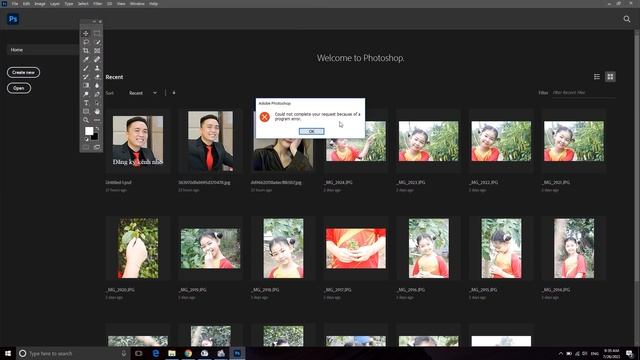Select the Hand tool
Viewport: 640px width, 360px height.
97,111
